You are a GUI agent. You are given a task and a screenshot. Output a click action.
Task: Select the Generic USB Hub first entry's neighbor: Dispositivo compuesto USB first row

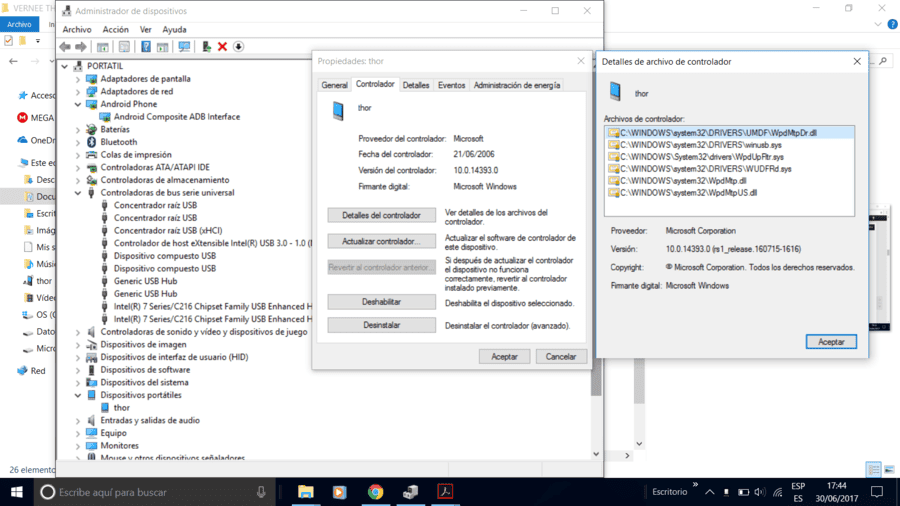click(x=165, y=255)
